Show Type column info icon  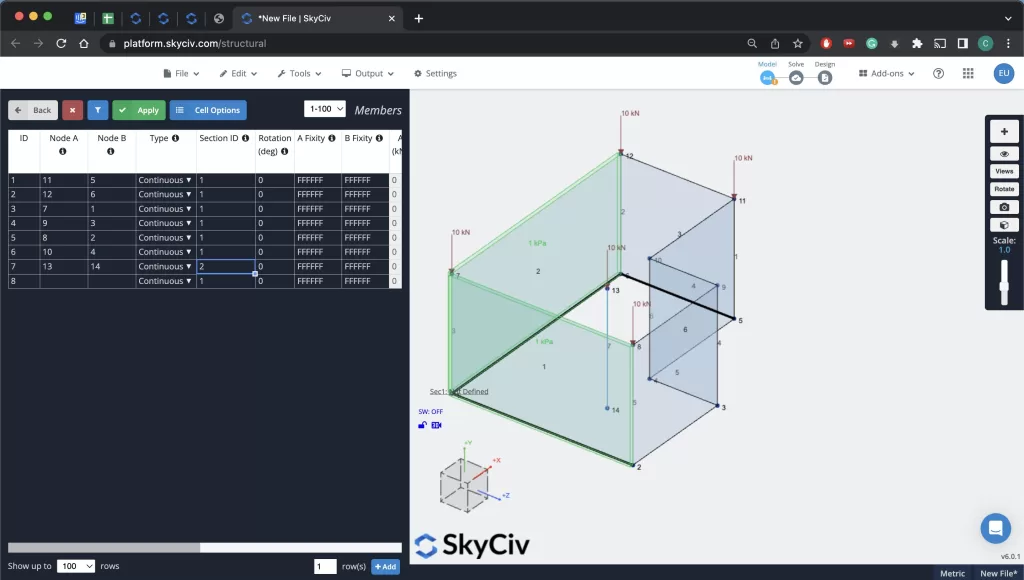(175, 138)
